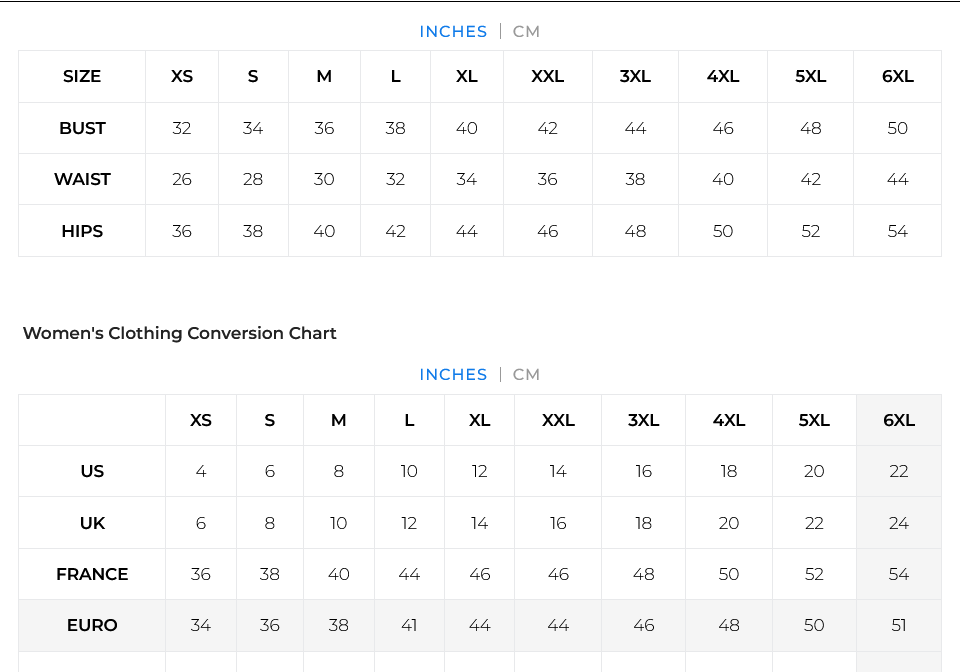Select INCHES above the conversion chart table
960x672 pixels.
coord(453,374)
